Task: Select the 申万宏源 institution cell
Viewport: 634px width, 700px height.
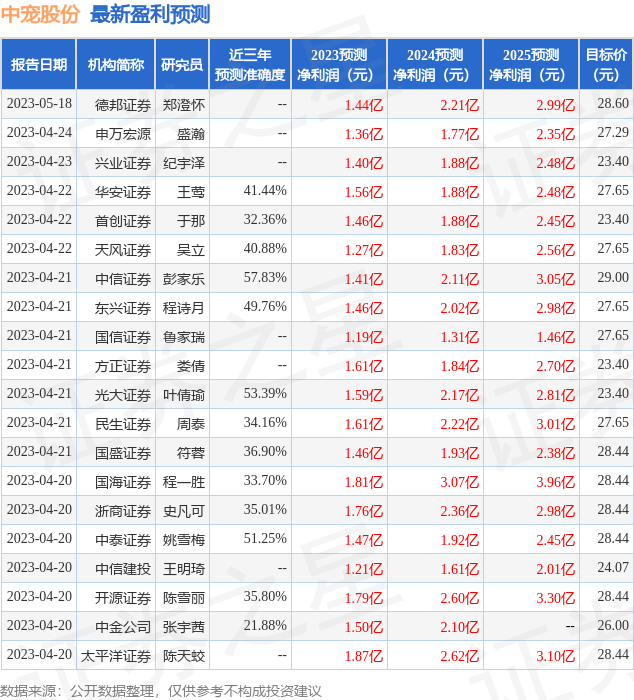Action: (123, 133)
